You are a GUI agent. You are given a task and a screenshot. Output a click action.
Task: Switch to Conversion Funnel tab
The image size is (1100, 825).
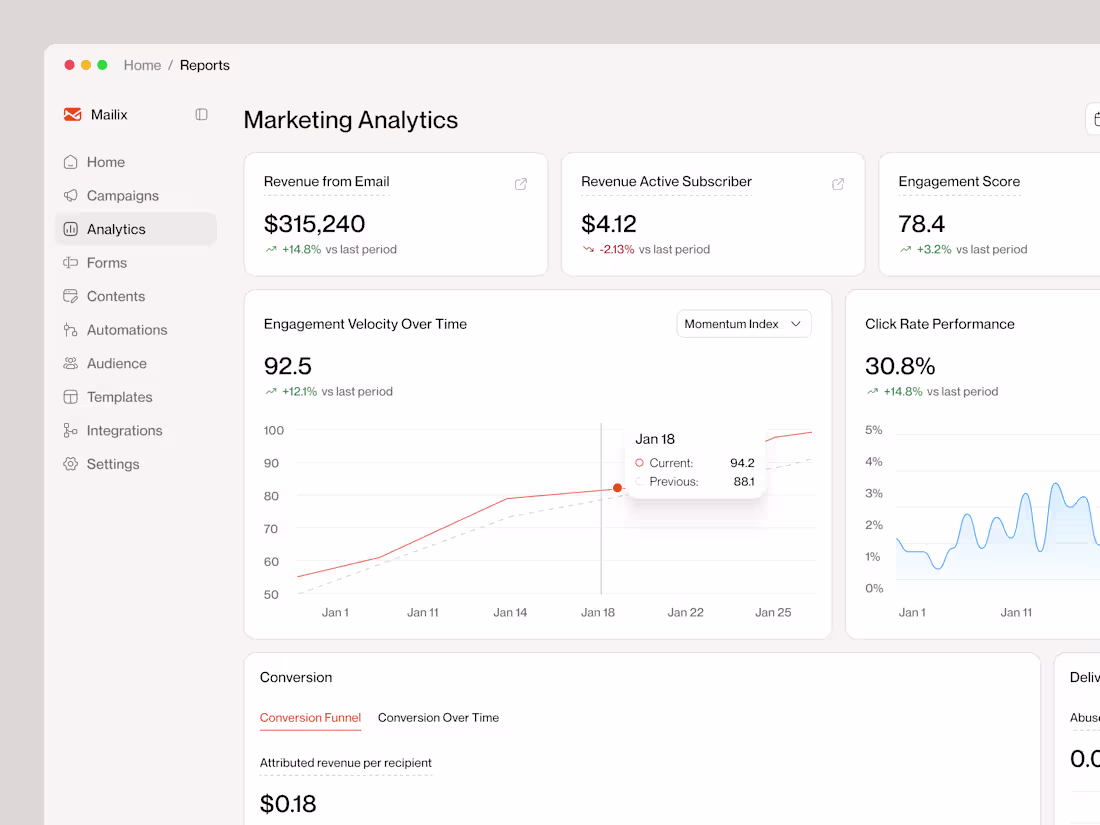pos(310,718)
